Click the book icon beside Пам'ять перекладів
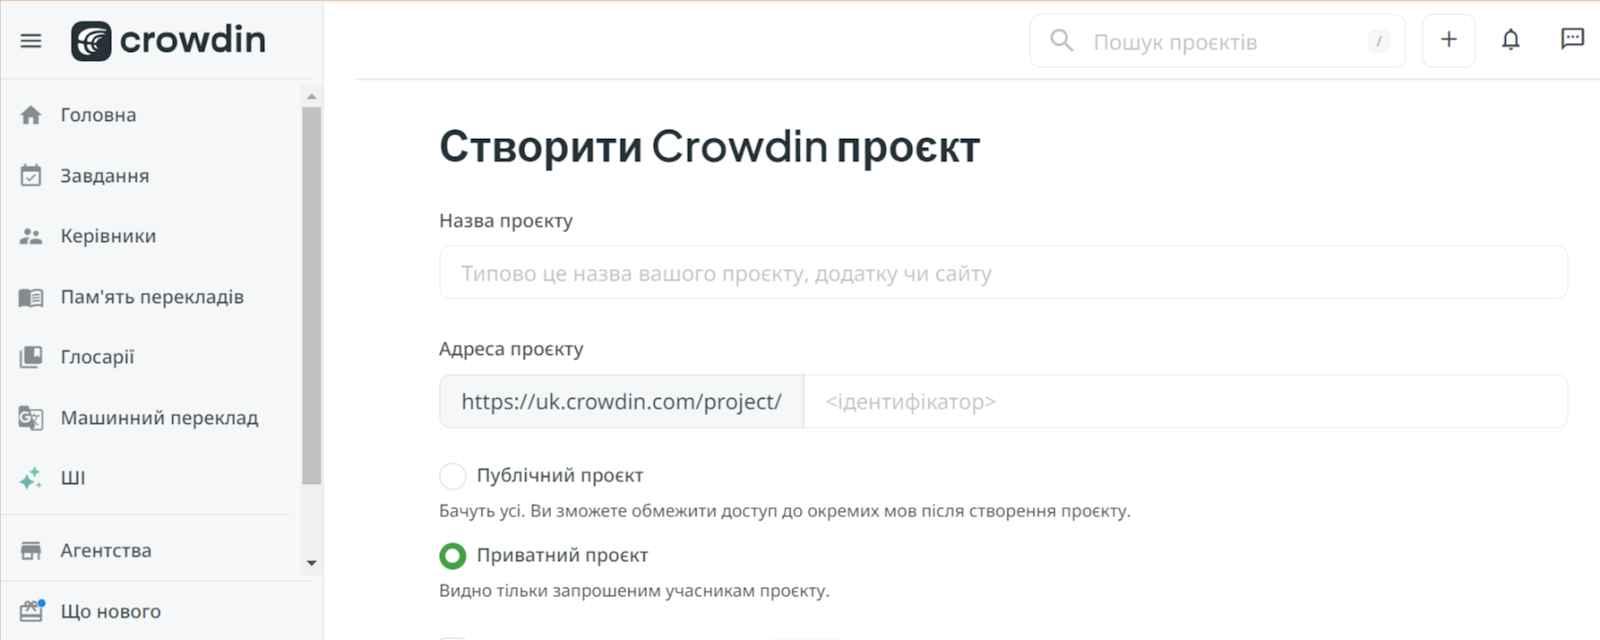1600x640 pixels. [31, 297]
